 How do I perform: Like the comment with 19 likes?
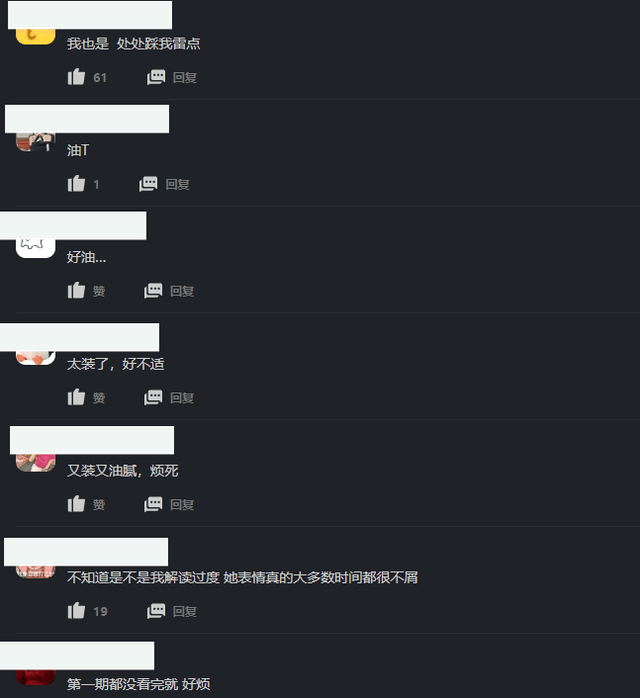tap(76, 611)
